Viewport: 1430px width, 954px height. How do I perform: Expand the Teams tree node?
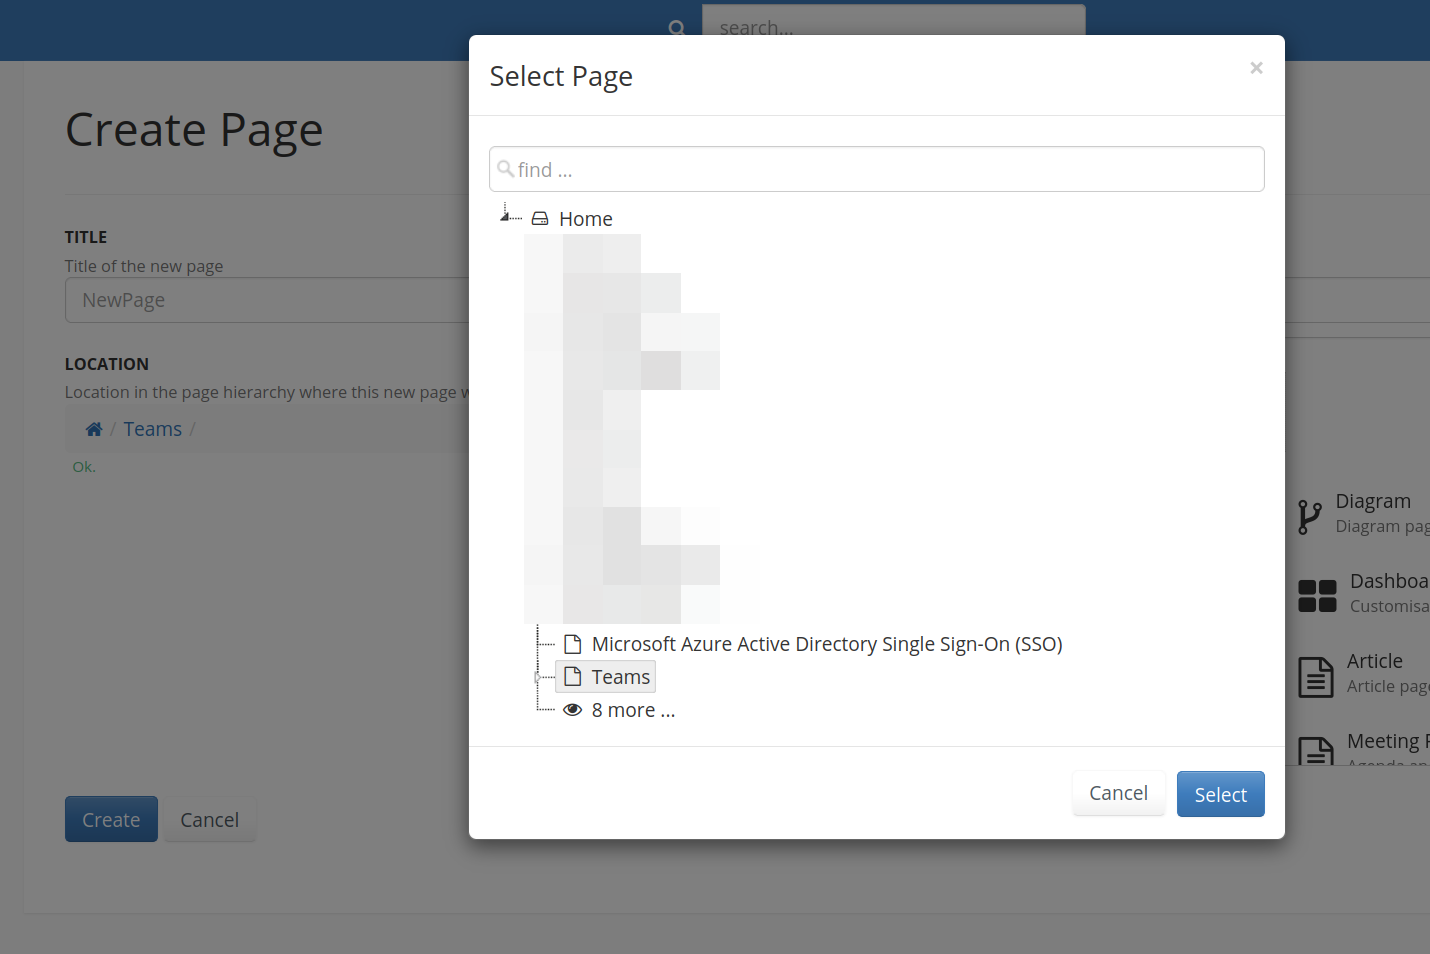click(538, 676)
